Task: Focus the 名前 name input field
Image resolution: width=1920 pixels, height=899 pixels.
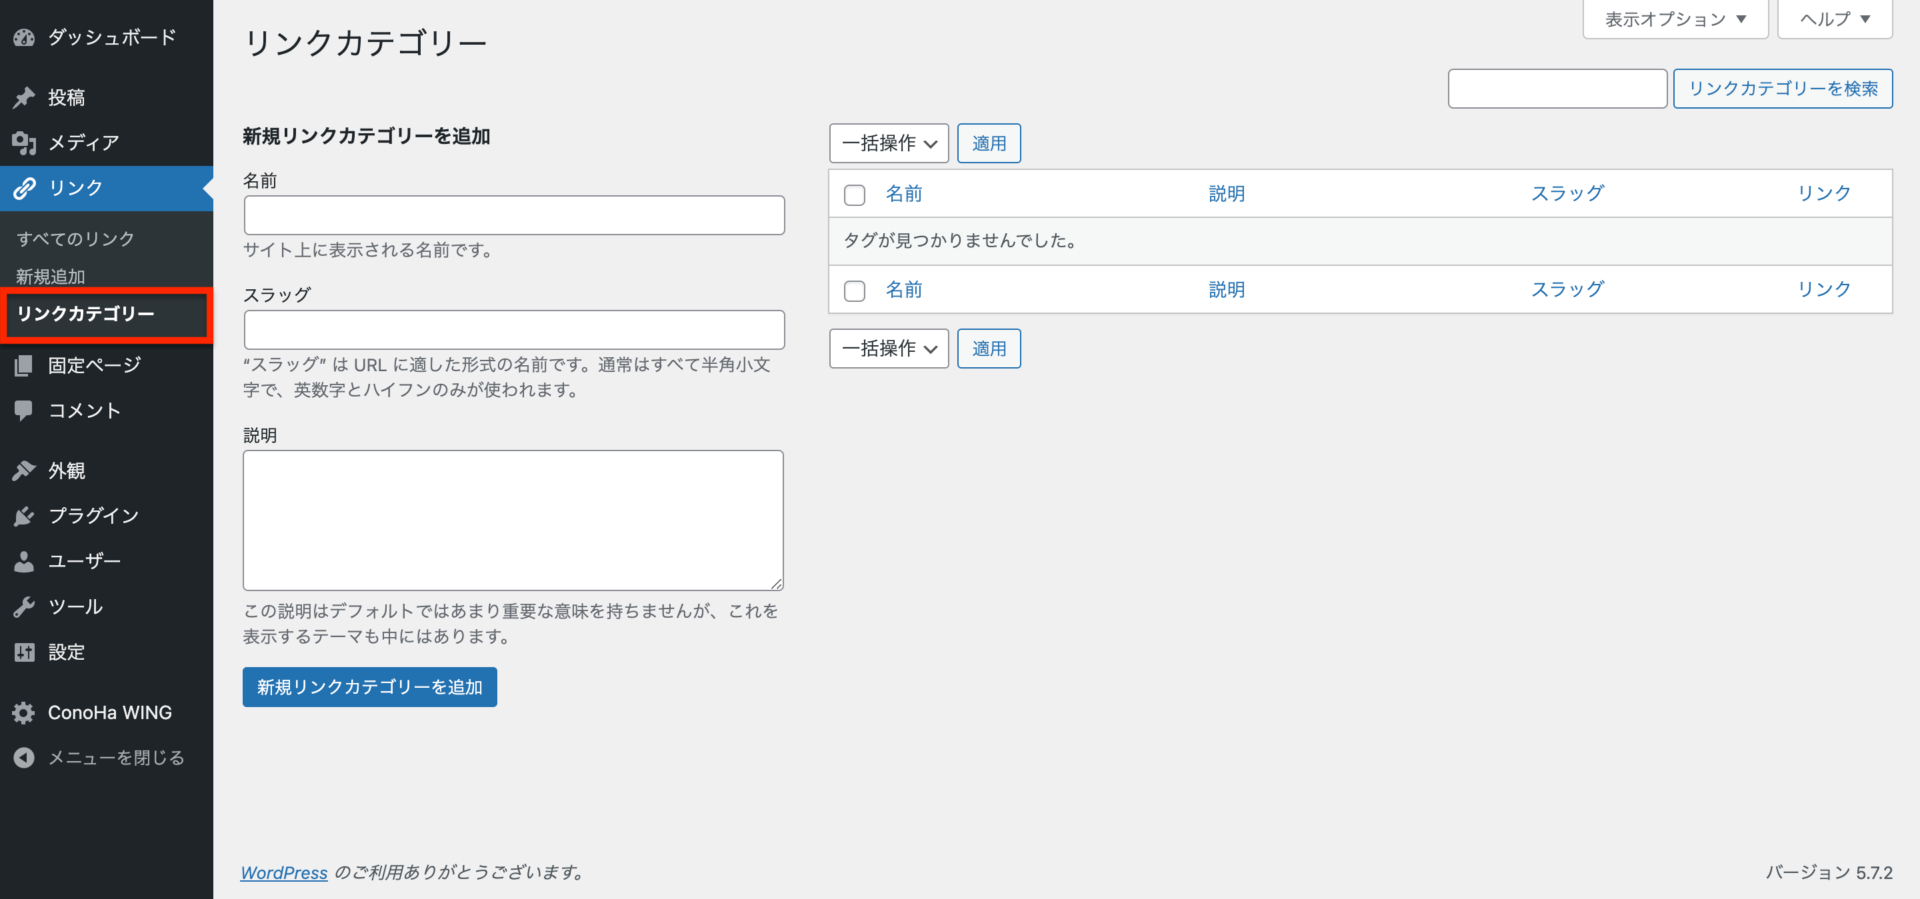Action: pyautogui.click(x=514, y=215)
